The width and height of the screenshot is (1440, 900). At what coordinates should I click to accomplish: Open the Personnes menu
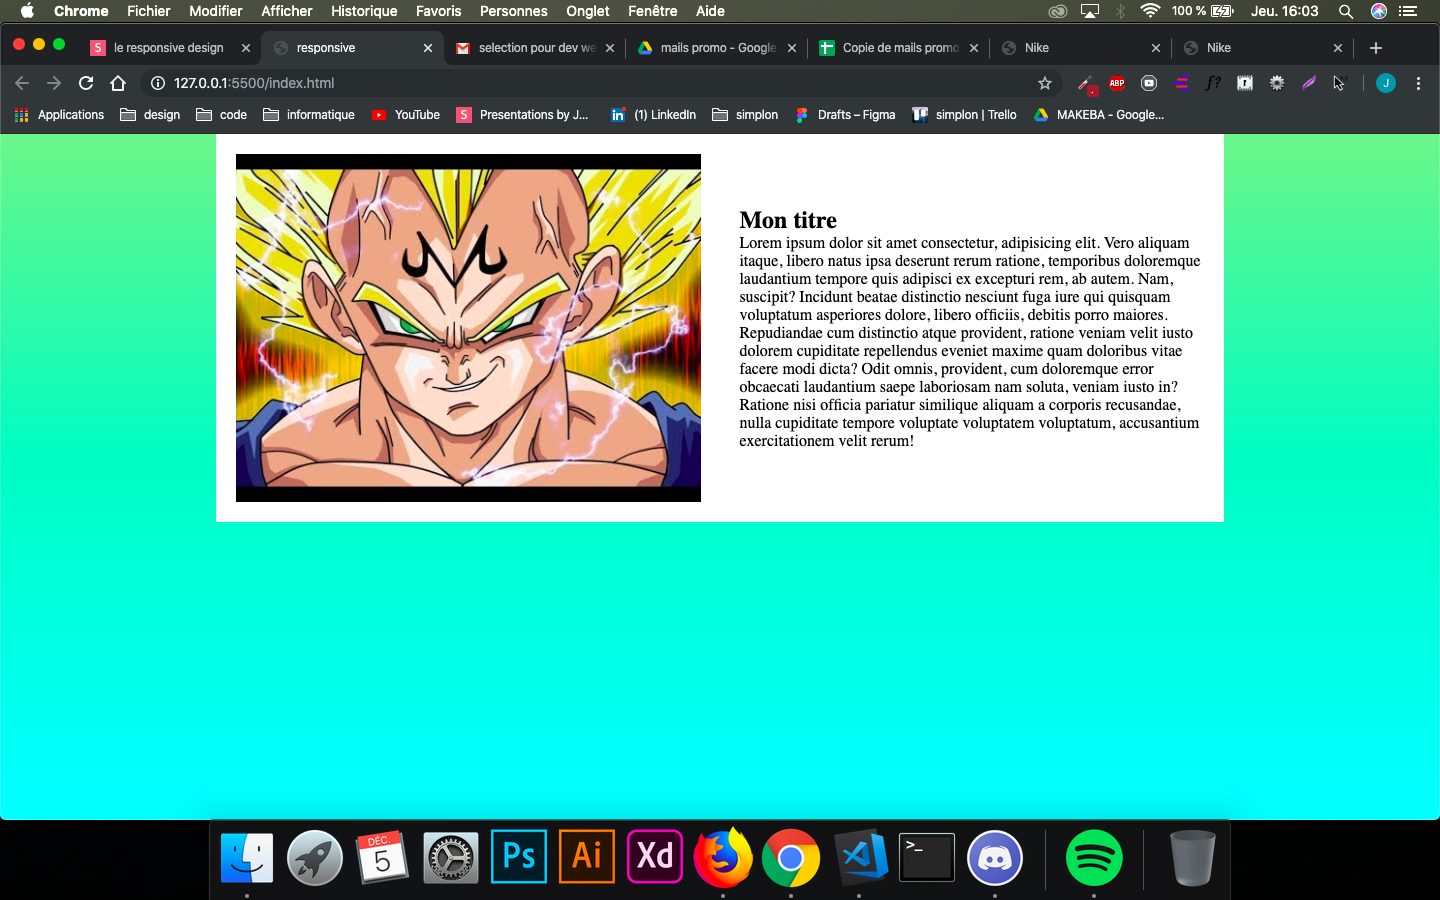[x=514, y=11]
